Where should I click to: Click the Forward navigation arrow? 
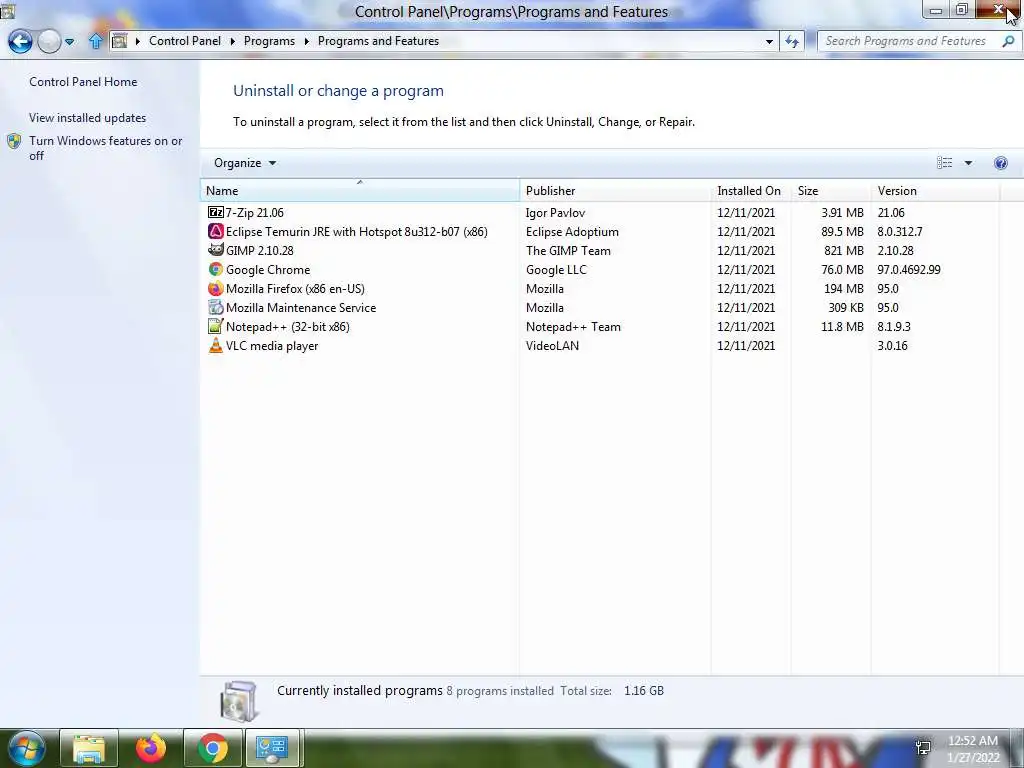coord(49,41)
